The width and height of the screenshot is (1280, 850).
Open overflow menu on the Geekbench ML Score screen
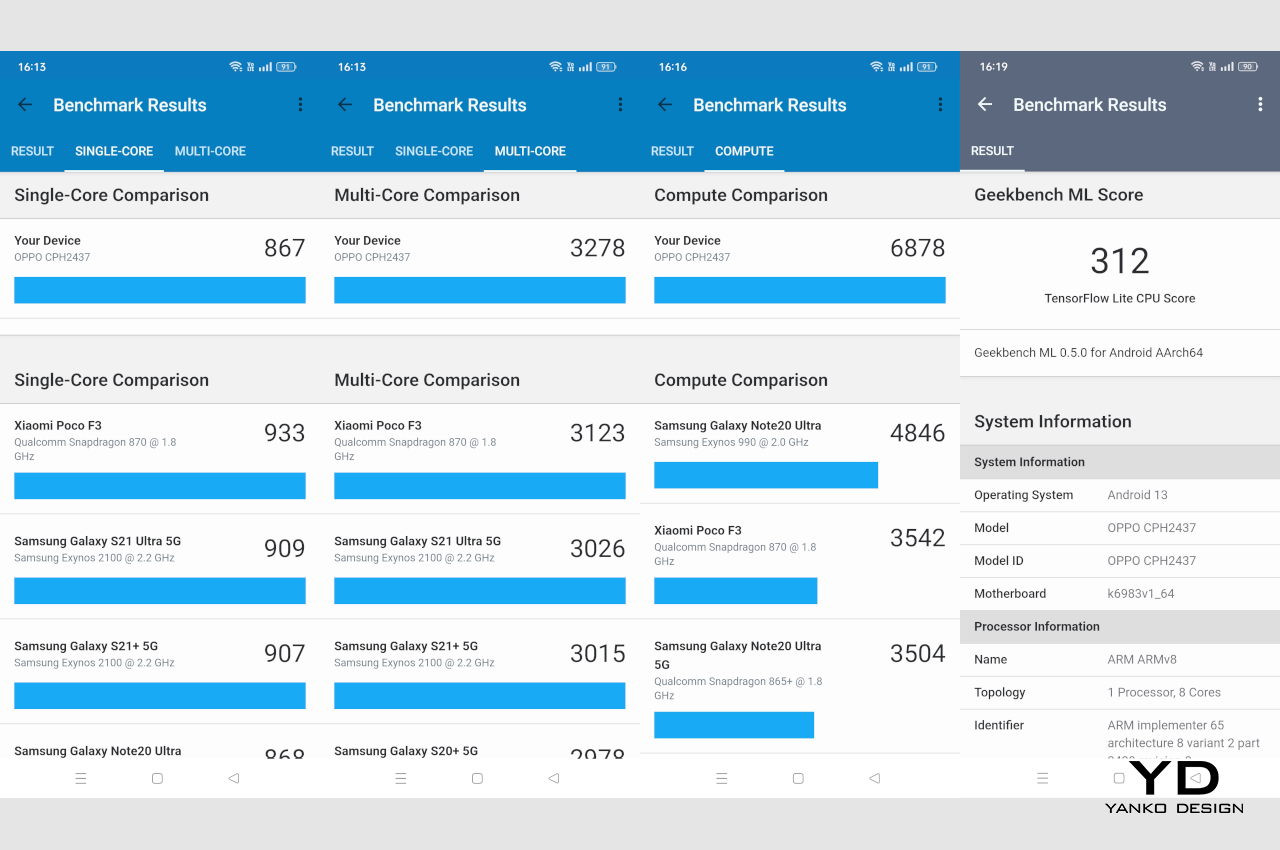click(x=1260, y=105)
